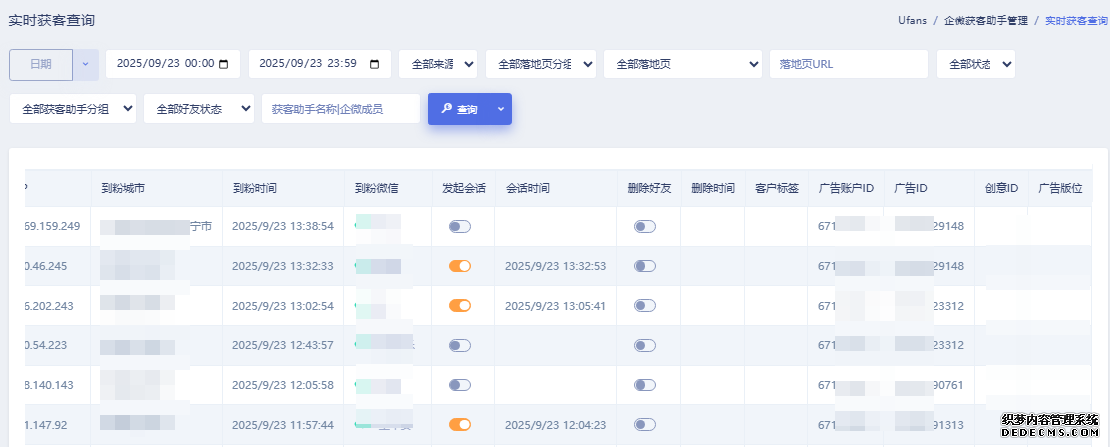Click the 落地页URL input field

(x=848, y=64)
